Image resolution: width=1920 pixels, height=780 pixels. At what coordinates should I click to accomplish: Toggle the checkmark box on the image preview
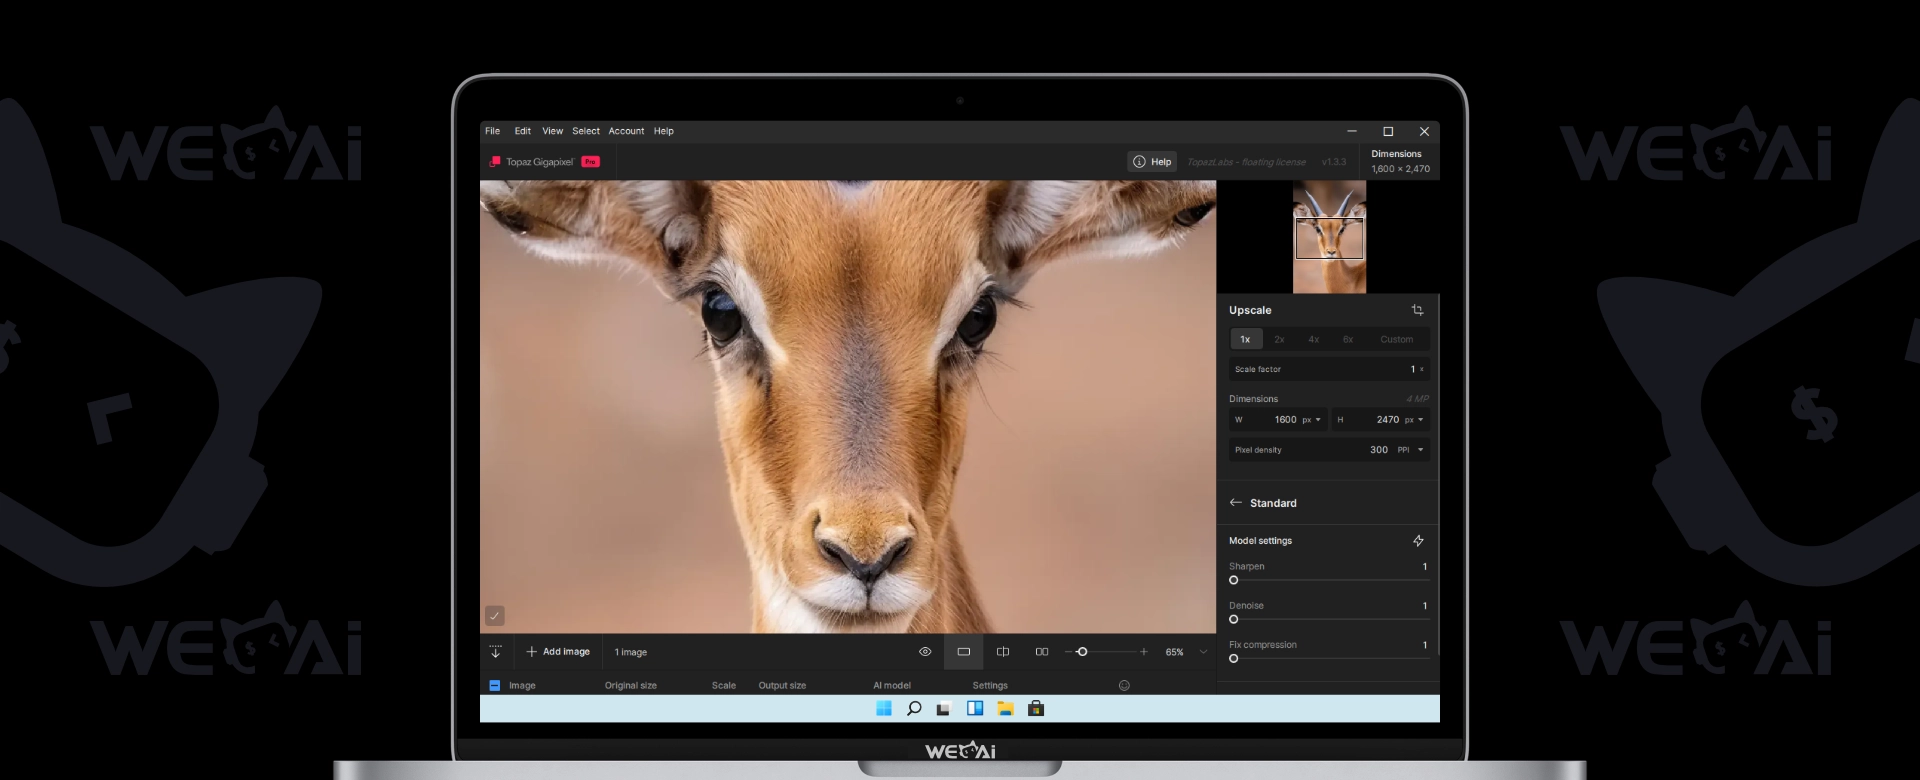point(494,616)
